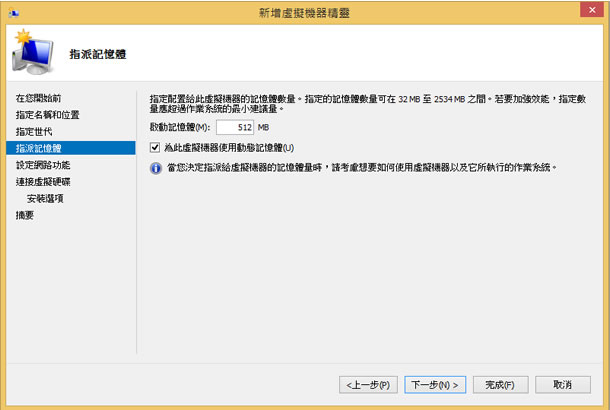Close the wizard window
This screenshot has width=610, height=410.
point(592,10)
